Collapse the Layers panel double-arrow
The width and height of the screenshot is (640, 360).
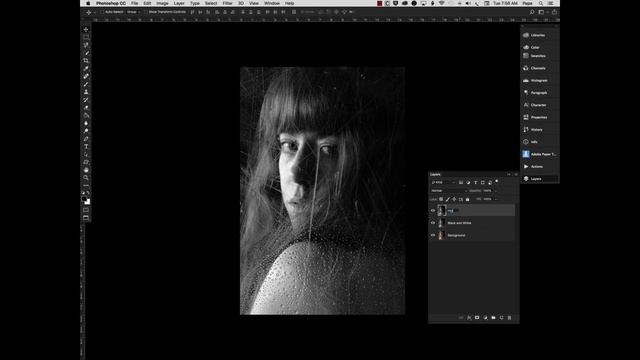click(509, 174)
